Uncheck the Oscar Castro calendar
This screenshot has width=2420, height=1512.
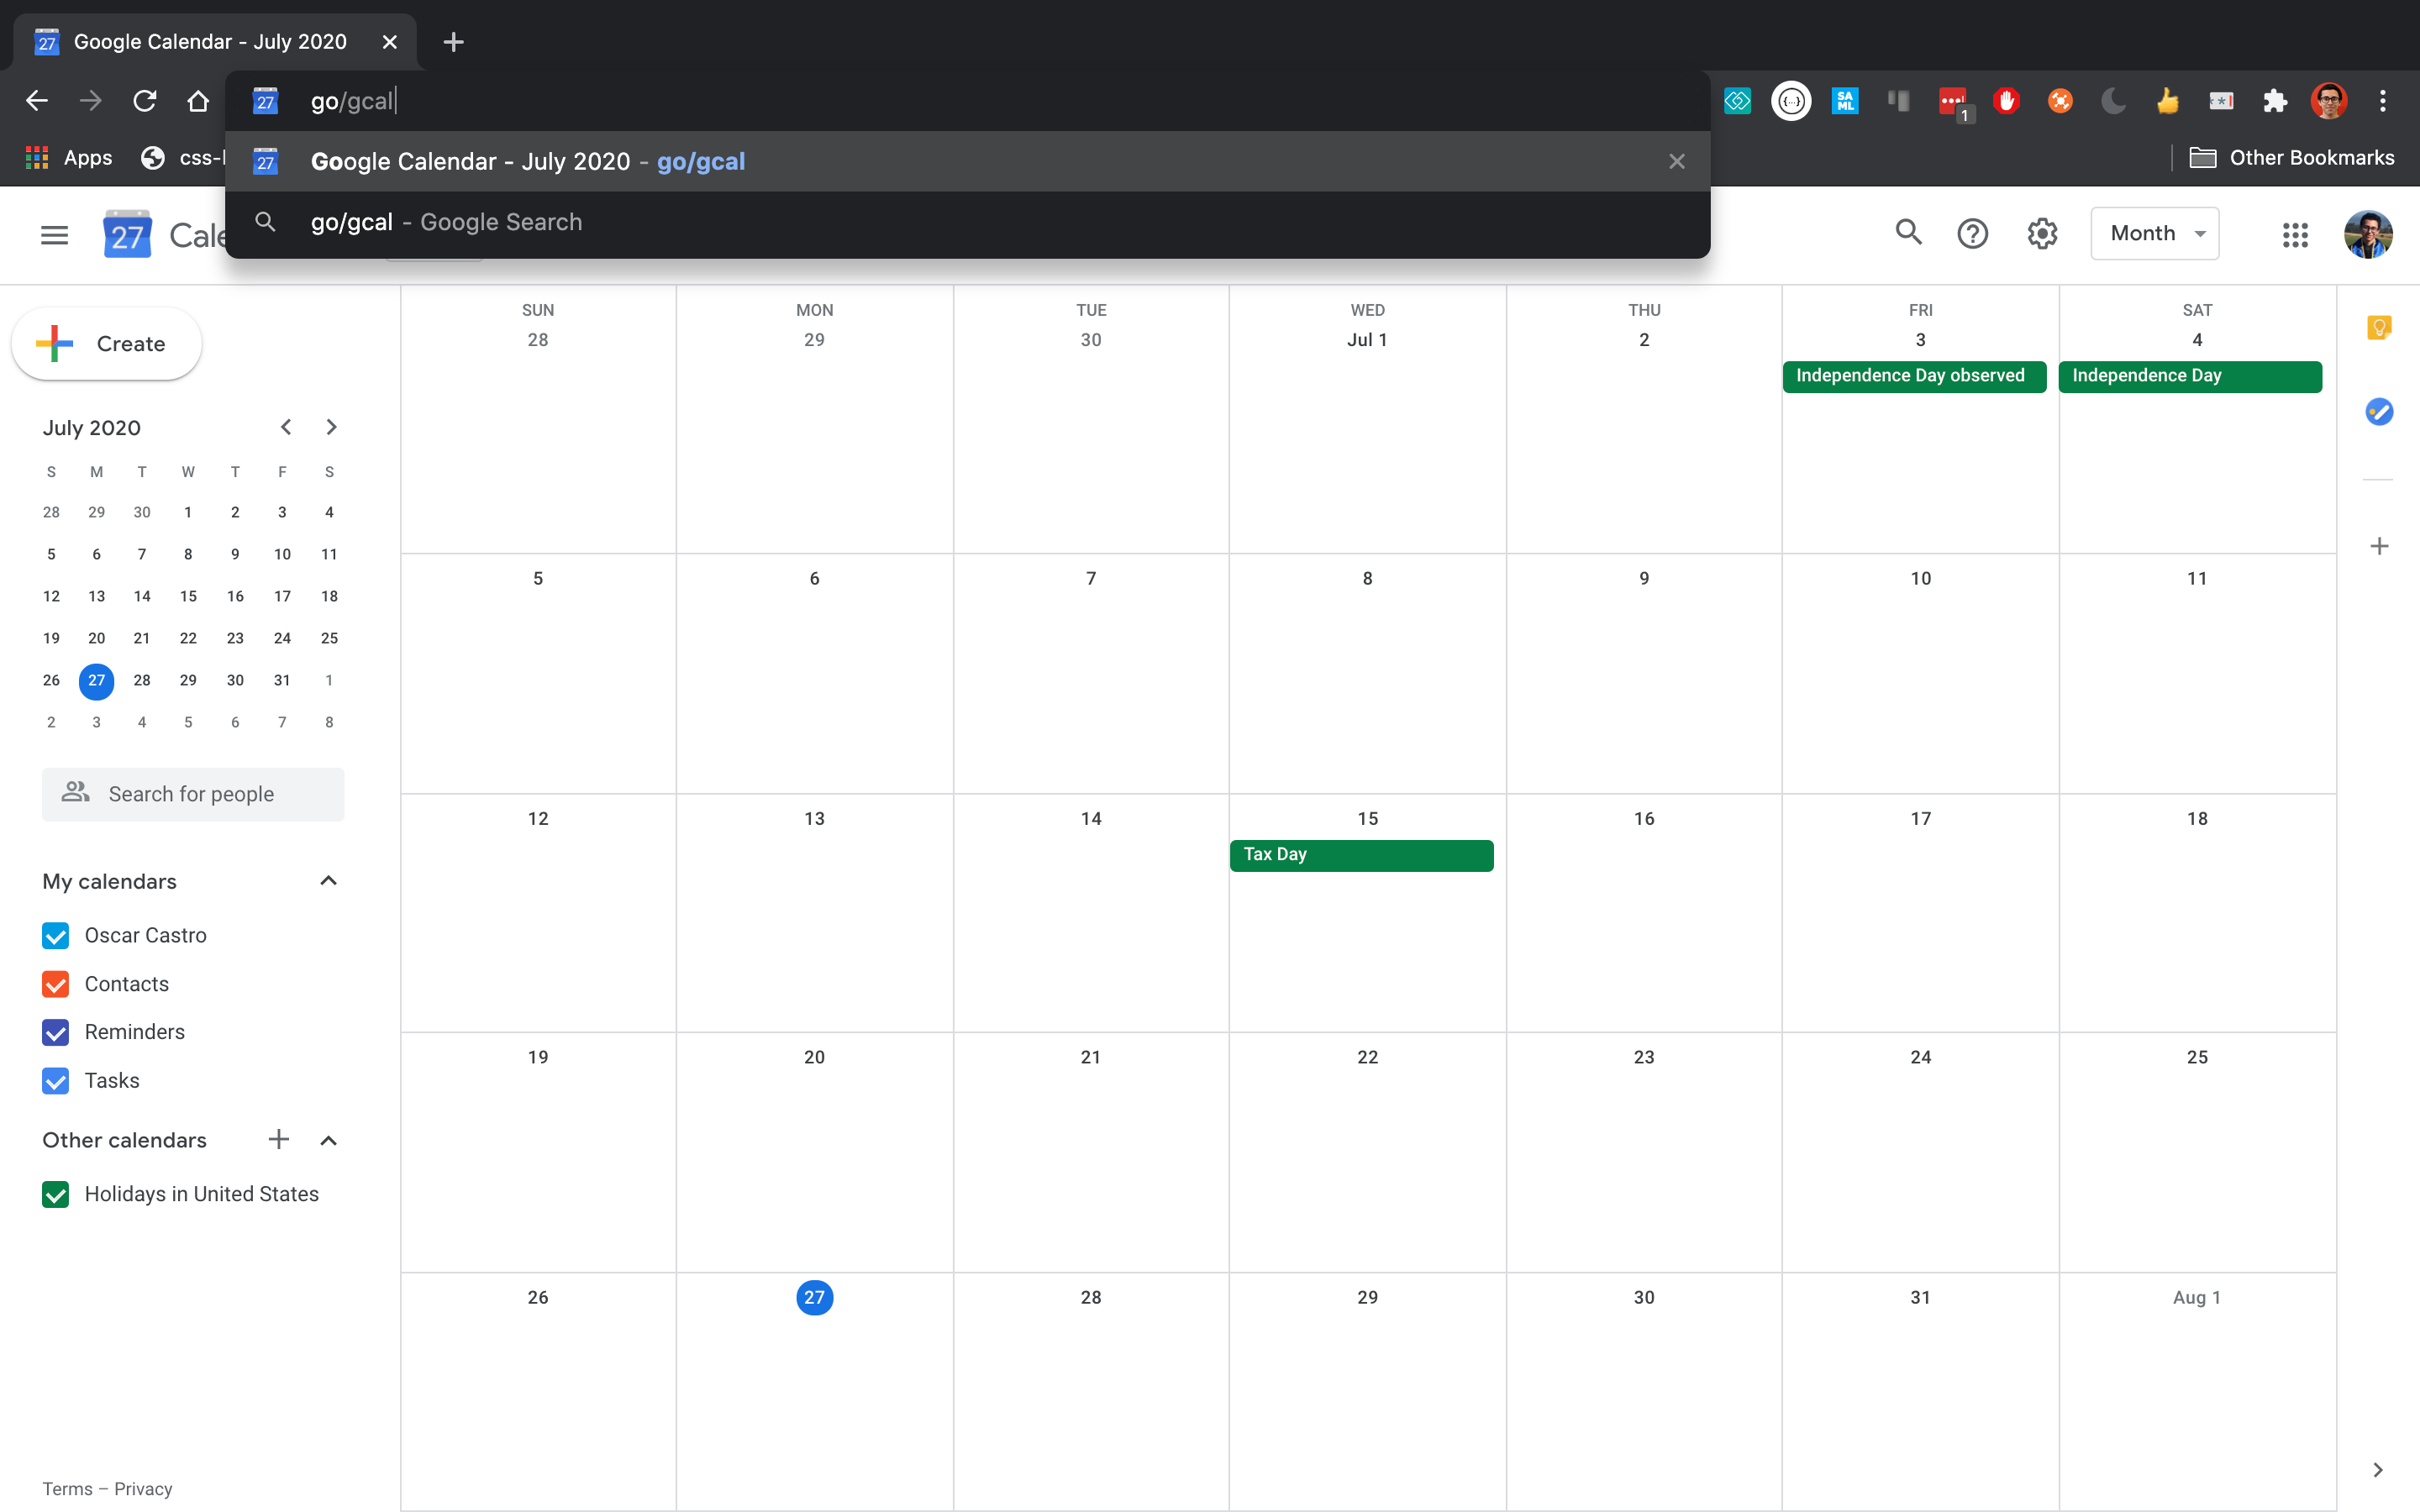(x=56, y=935)
